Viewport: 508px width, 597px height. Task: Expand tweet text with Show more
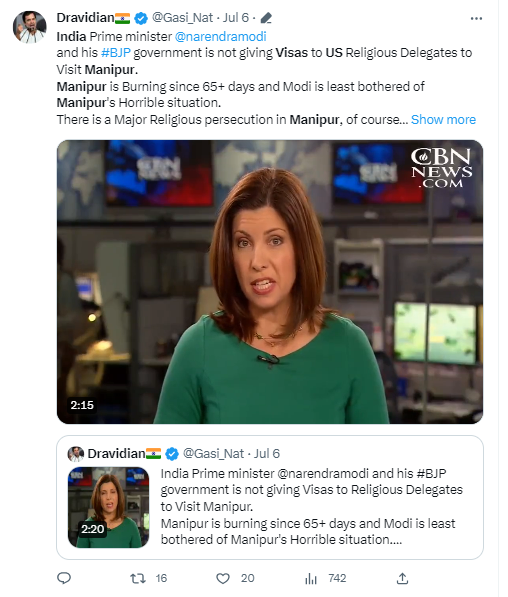(443, 120)
